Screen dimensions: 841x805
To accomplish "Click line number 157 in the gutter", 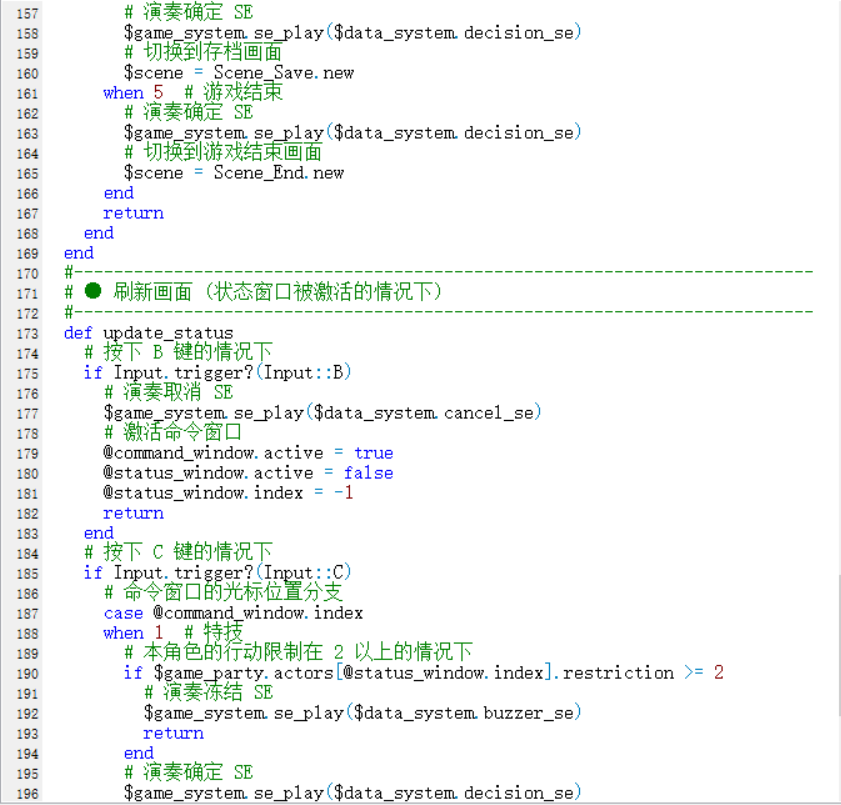I will click(27, 13).
